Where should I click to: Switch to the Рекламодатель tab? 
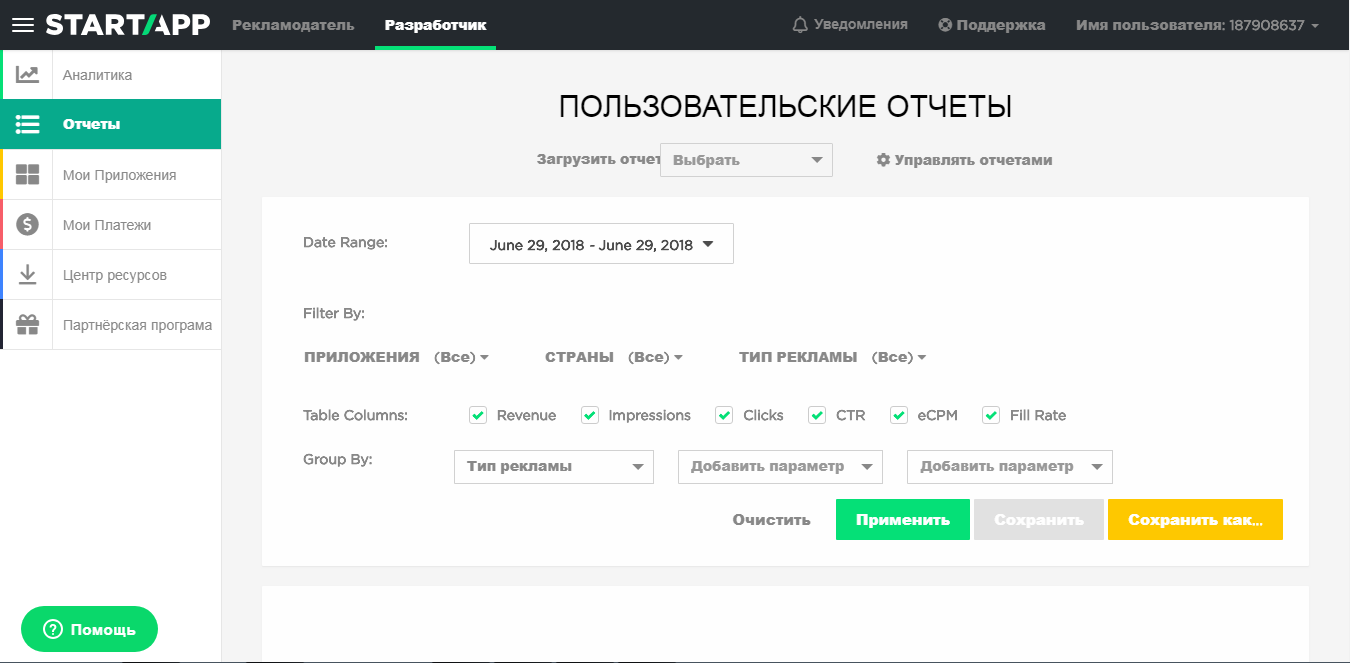pos(293,25)
